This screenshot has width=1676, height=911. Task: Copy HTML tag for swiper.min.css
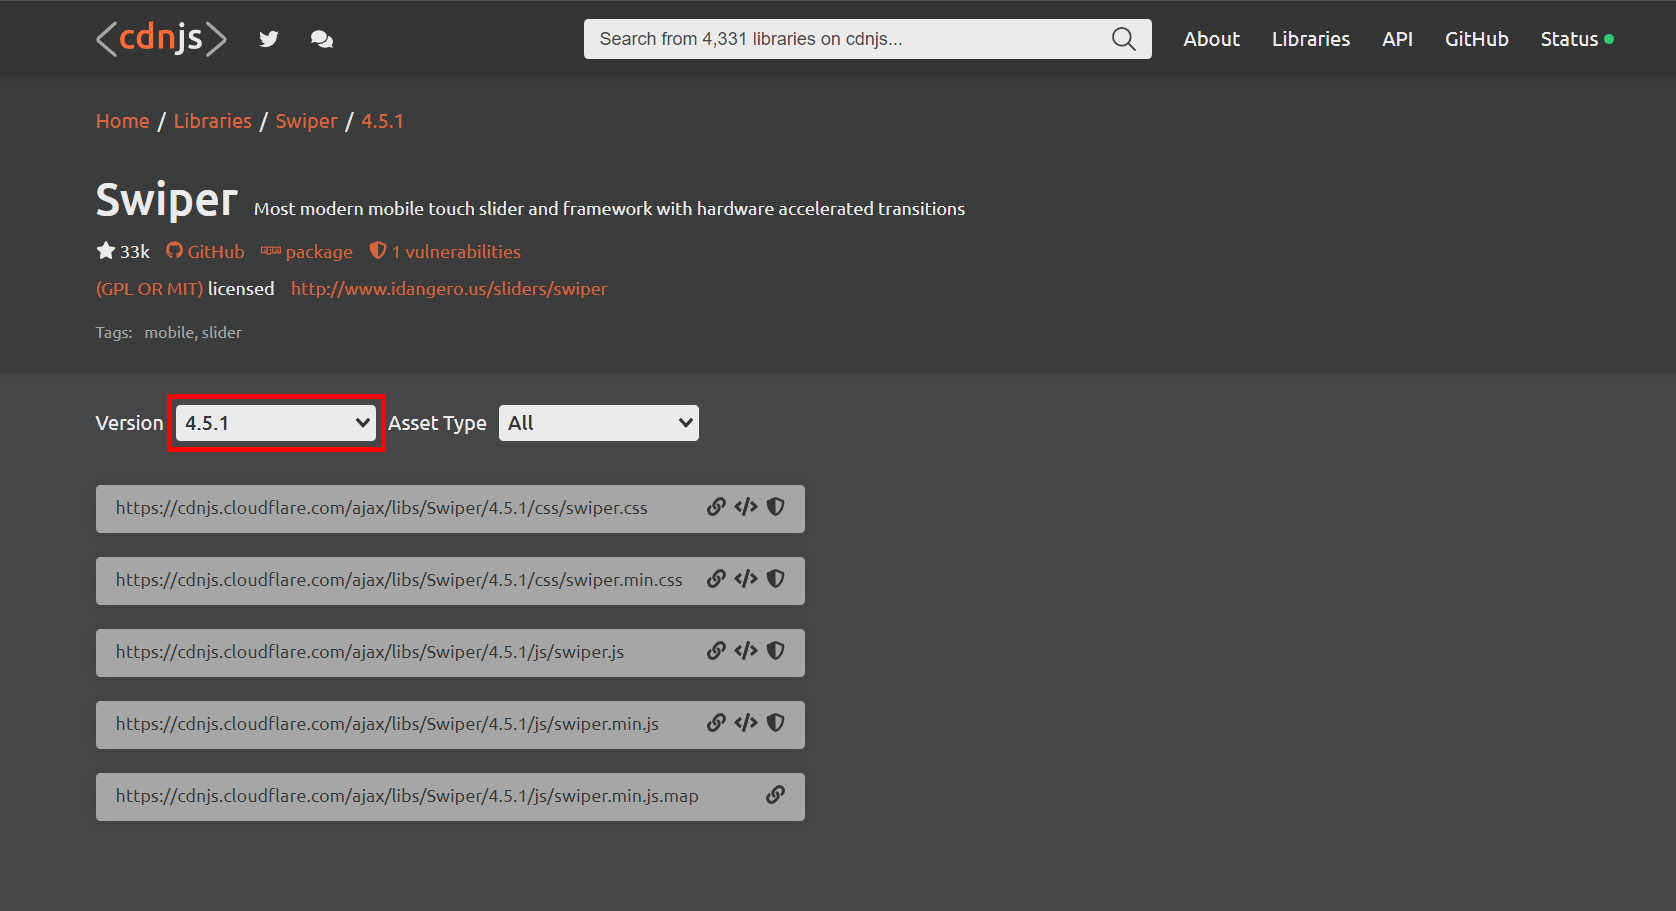tap(746, 579)
